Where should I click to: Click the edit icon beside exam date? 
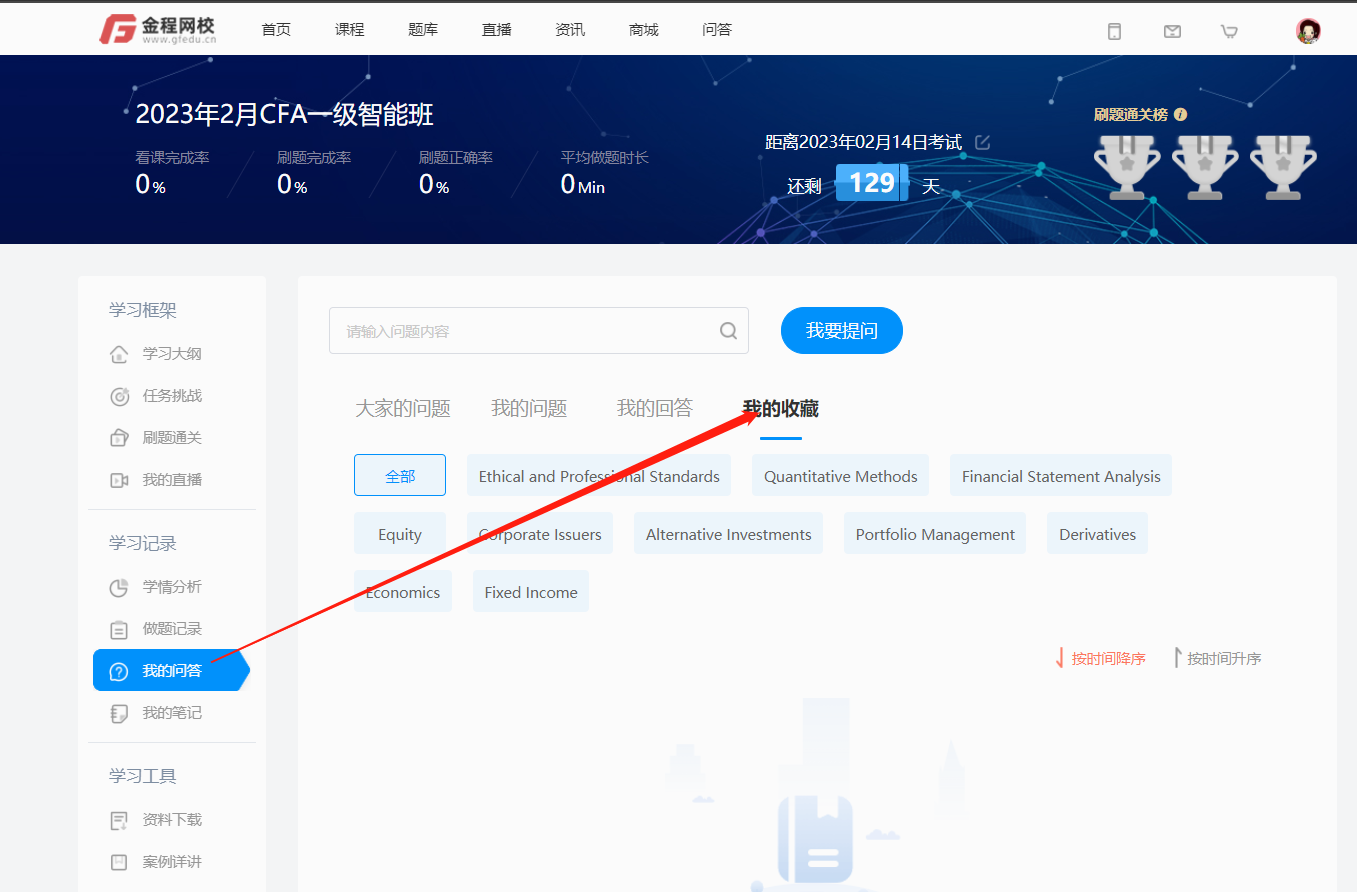[982, 142]
